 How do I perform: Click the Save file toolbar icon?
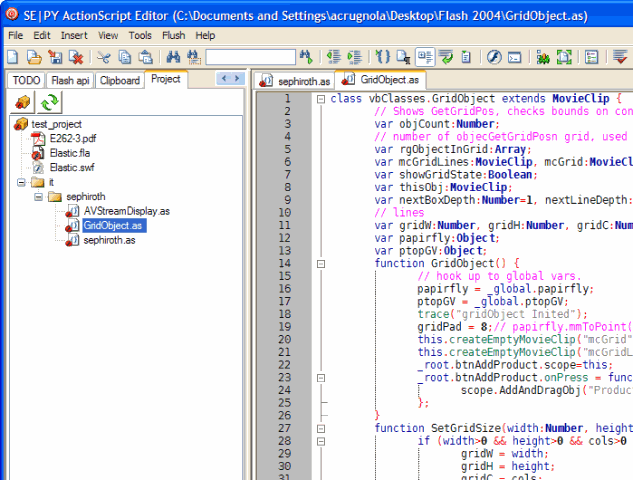[x=55, y=57]
